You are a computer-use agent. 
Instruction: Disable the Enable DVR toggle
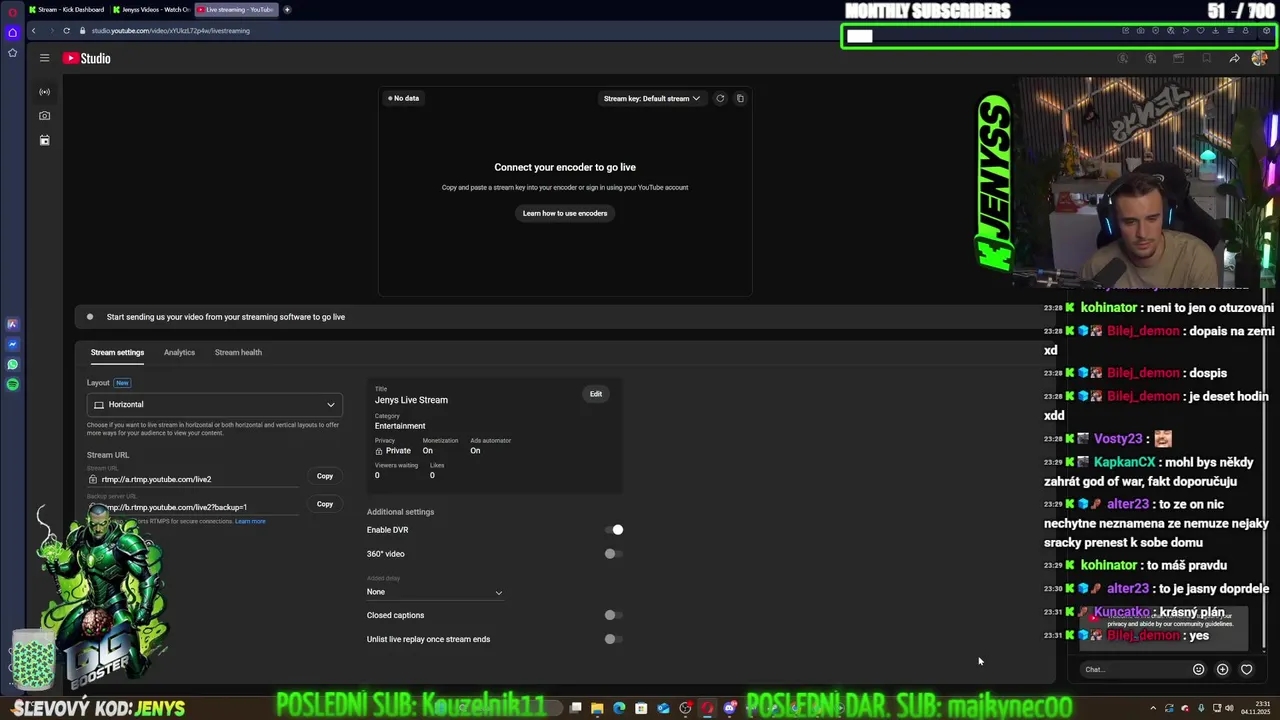(x=614, y=530)
